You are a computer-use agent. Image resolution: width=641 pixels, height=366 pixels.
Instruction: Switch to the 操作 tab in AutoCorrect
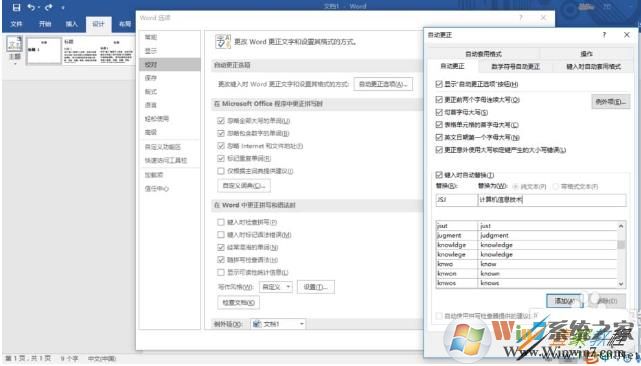tap(587, 54)
